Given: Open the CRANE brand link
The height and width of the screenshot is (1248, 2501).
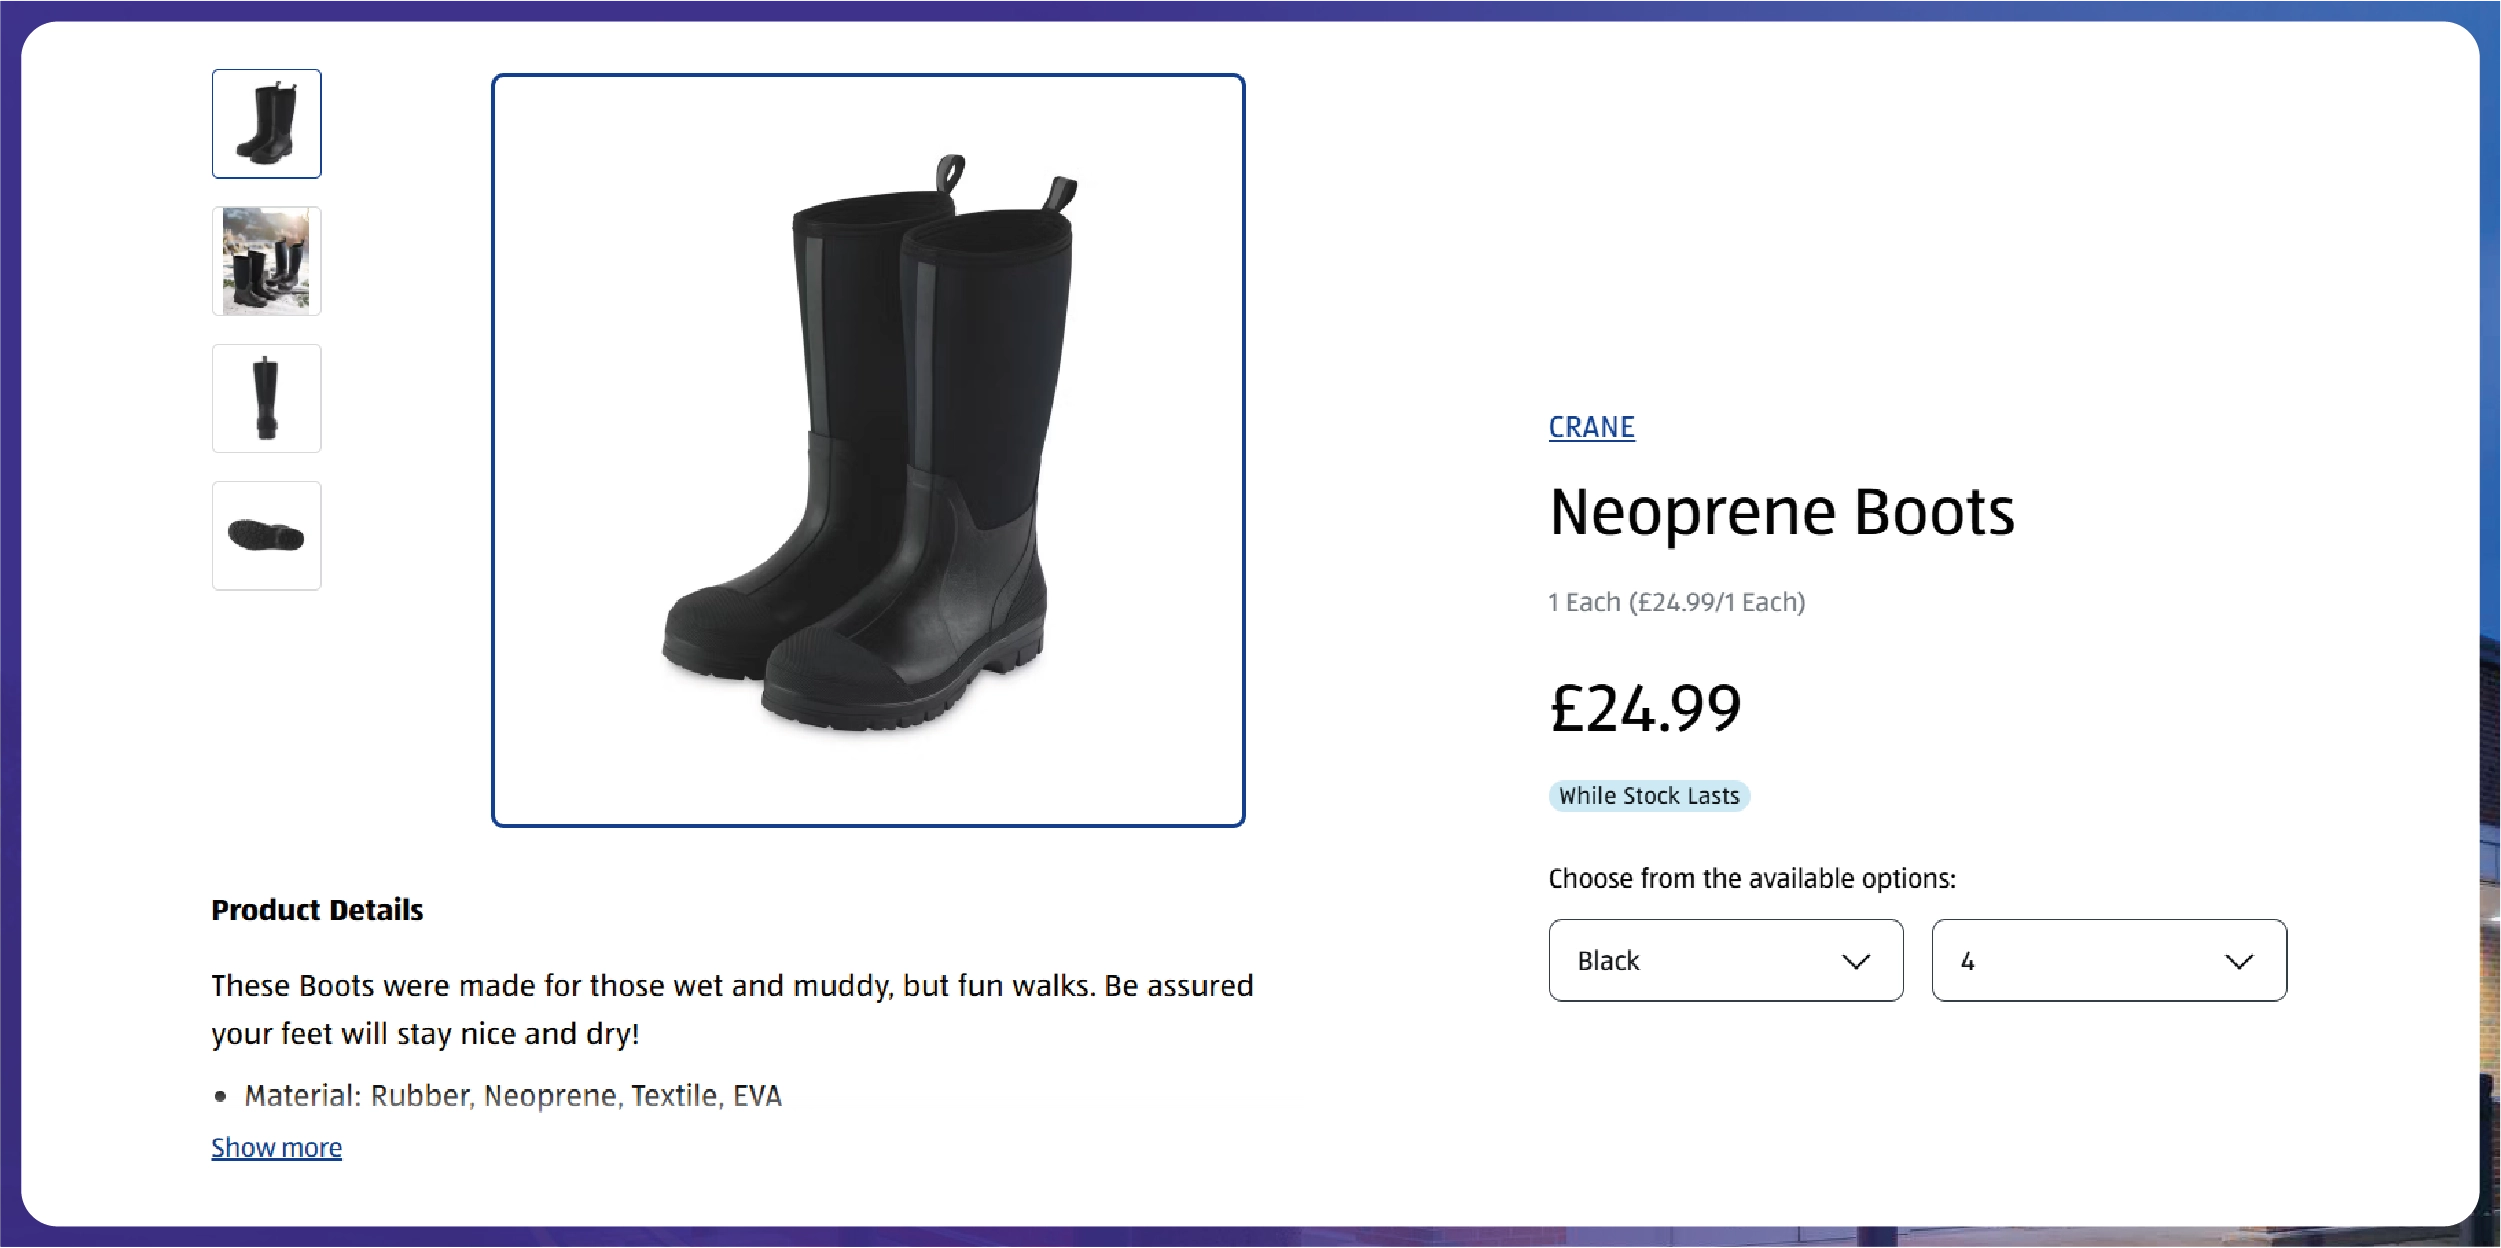Looking at the screenshot, I should [x=1591, y=427].
